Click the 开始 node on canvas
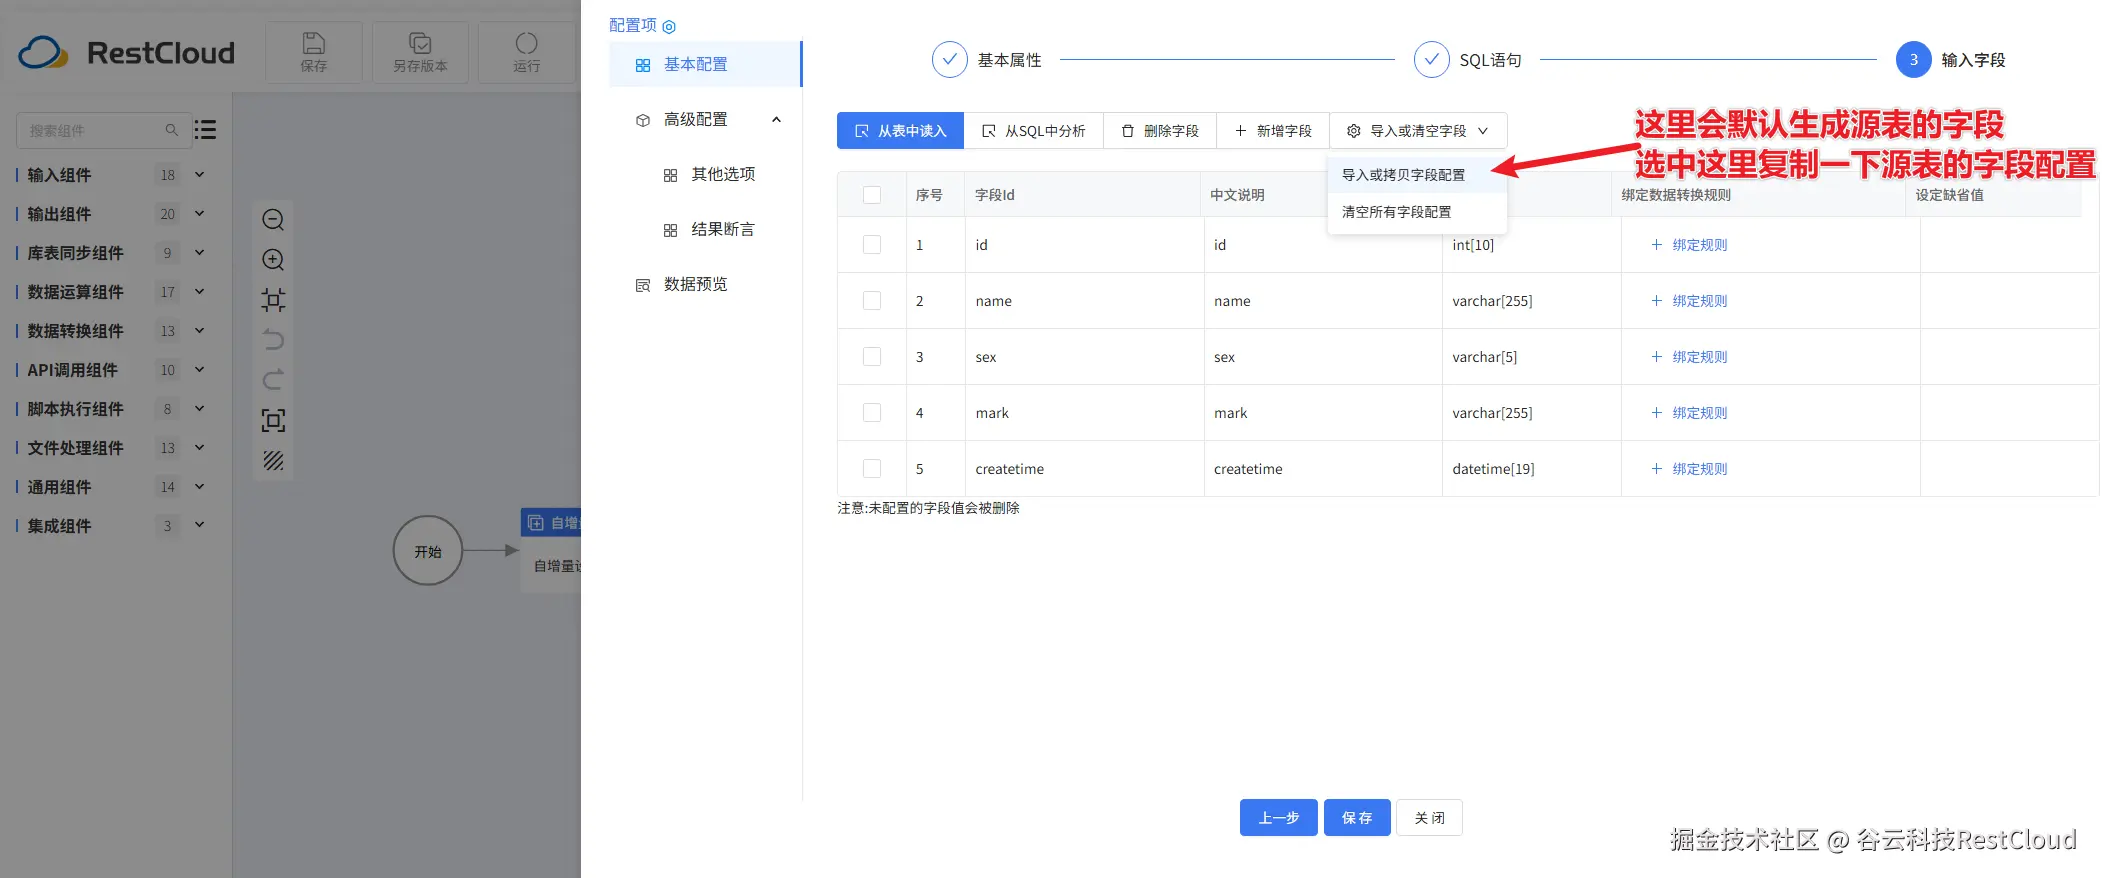The height and width of the screenshot is (878, 2102). [x=428, y=551]
